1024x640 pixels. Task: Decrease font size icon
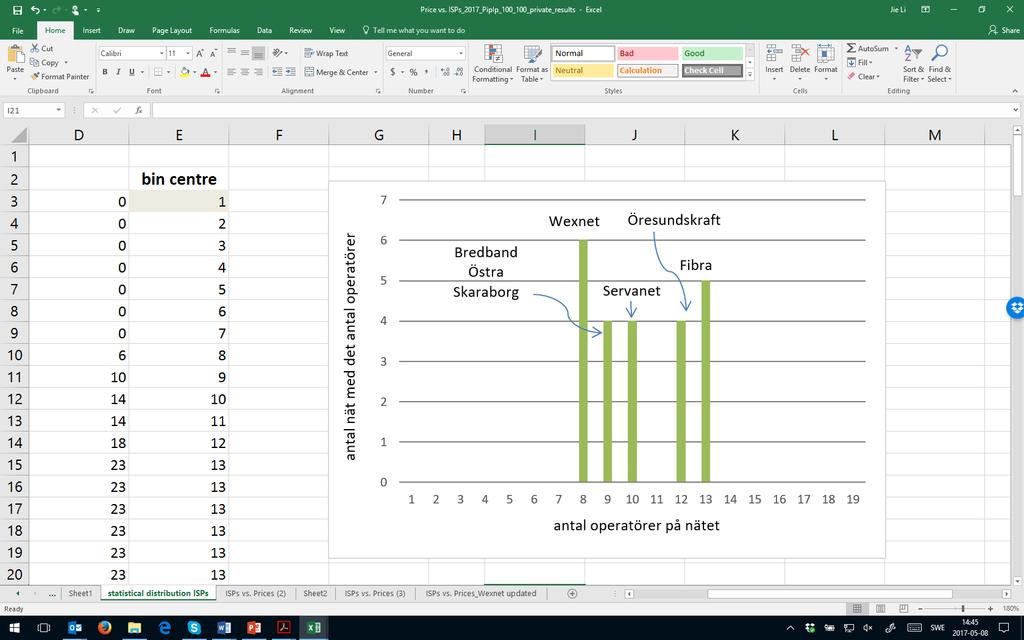coord(213,54)
